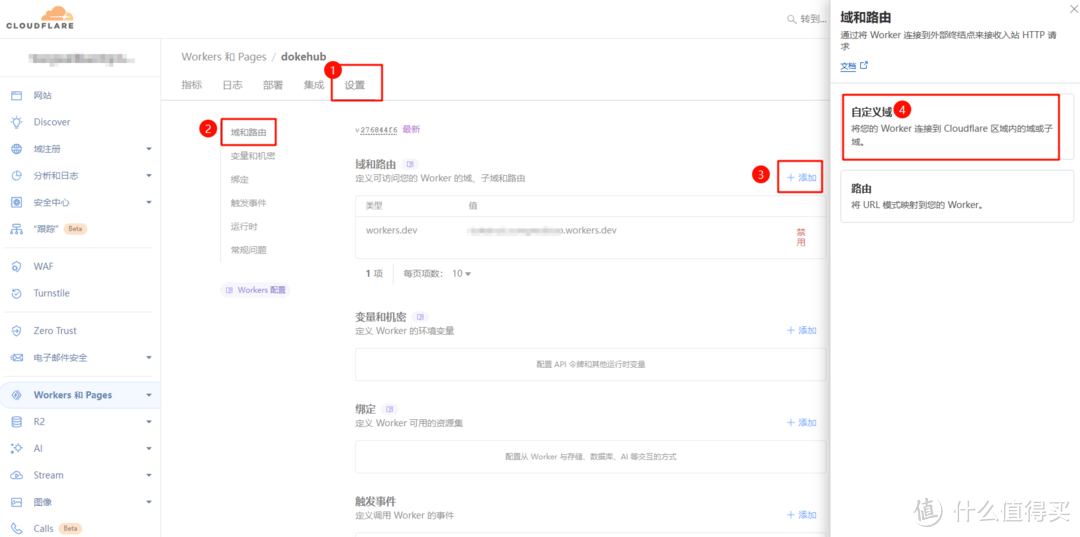The image size is (1080, 537).
Task: Select 触发事件 in settings menu
Action: [x=249, y=203]
